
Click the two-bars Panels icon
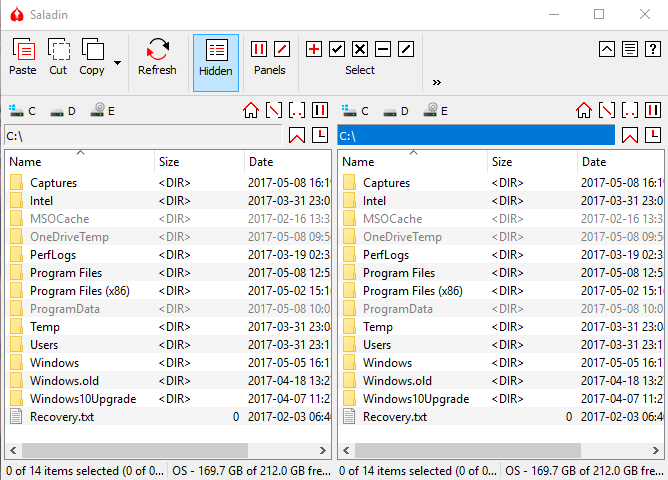pyautogui.click(x=259, y=49)
